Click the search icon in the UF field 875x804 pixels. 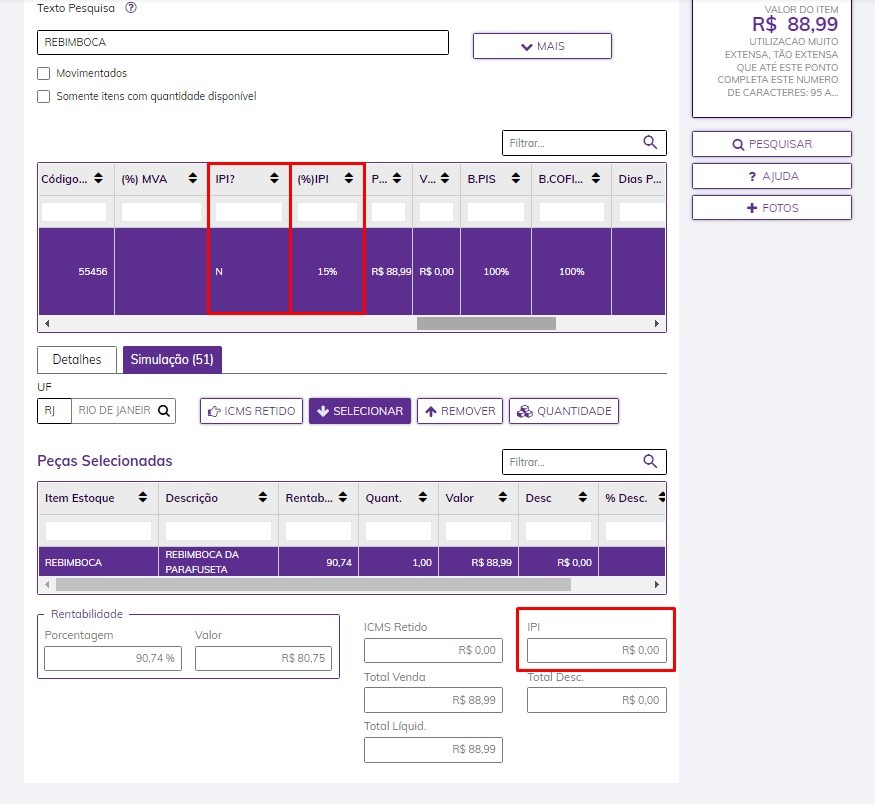coord(164,411)
